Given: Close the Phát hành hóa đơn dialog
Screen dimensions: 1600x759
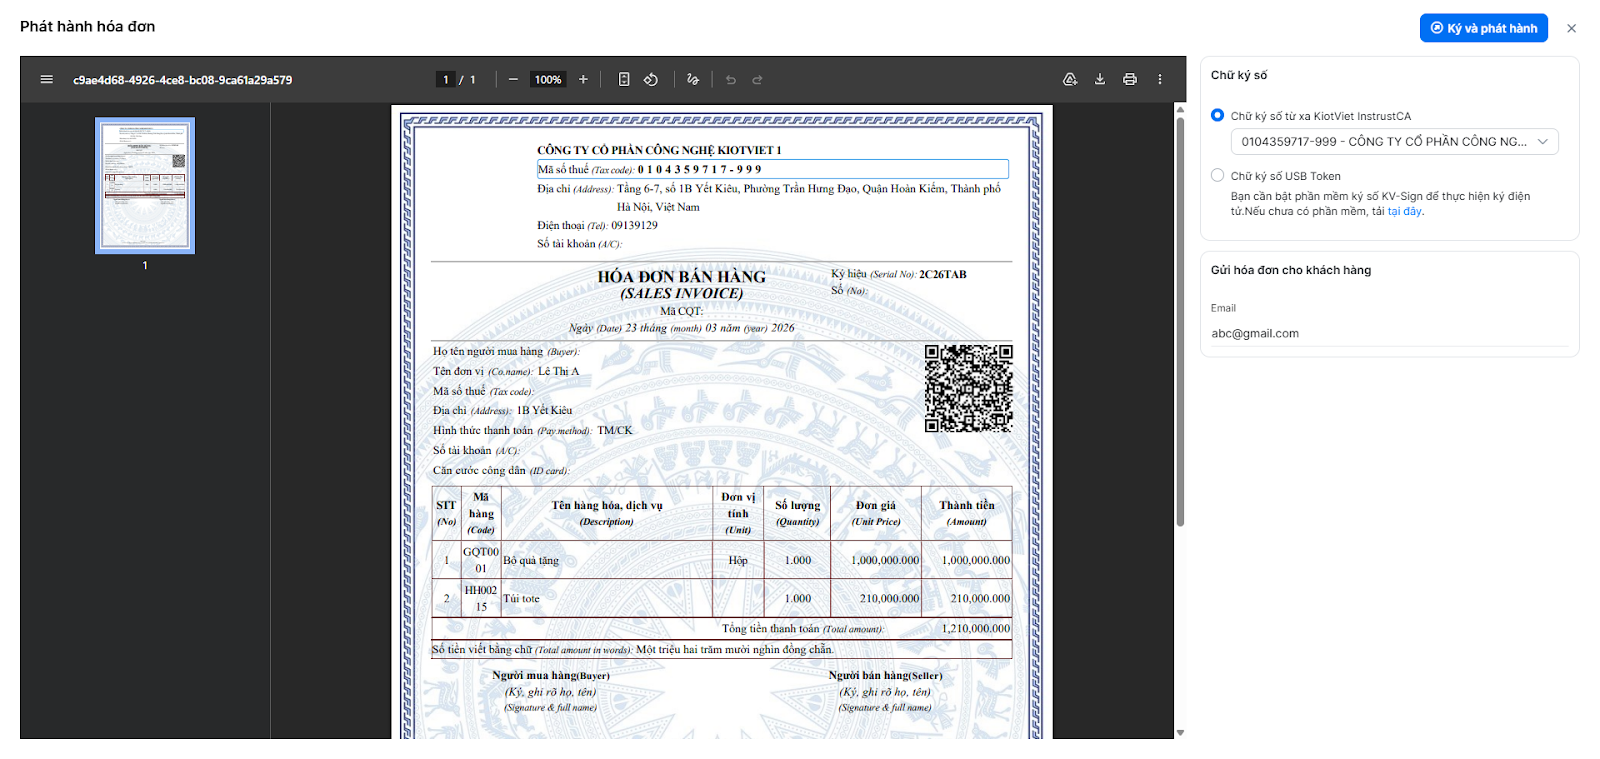Looking at the screenshot, I should (1571, 28).
